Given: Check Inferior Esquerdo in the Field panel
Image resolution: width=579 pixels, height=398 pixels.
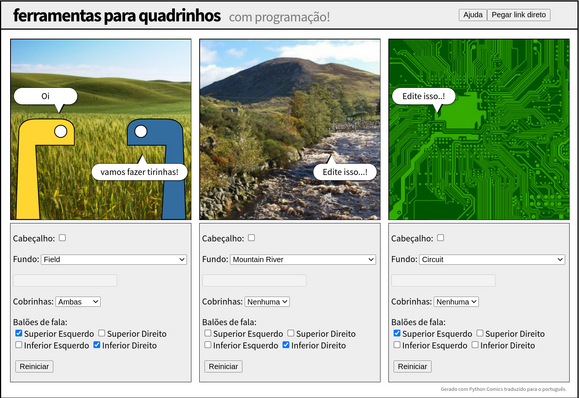Looking at the screenshot, I should pyautogui.click(x=19, y=345).
